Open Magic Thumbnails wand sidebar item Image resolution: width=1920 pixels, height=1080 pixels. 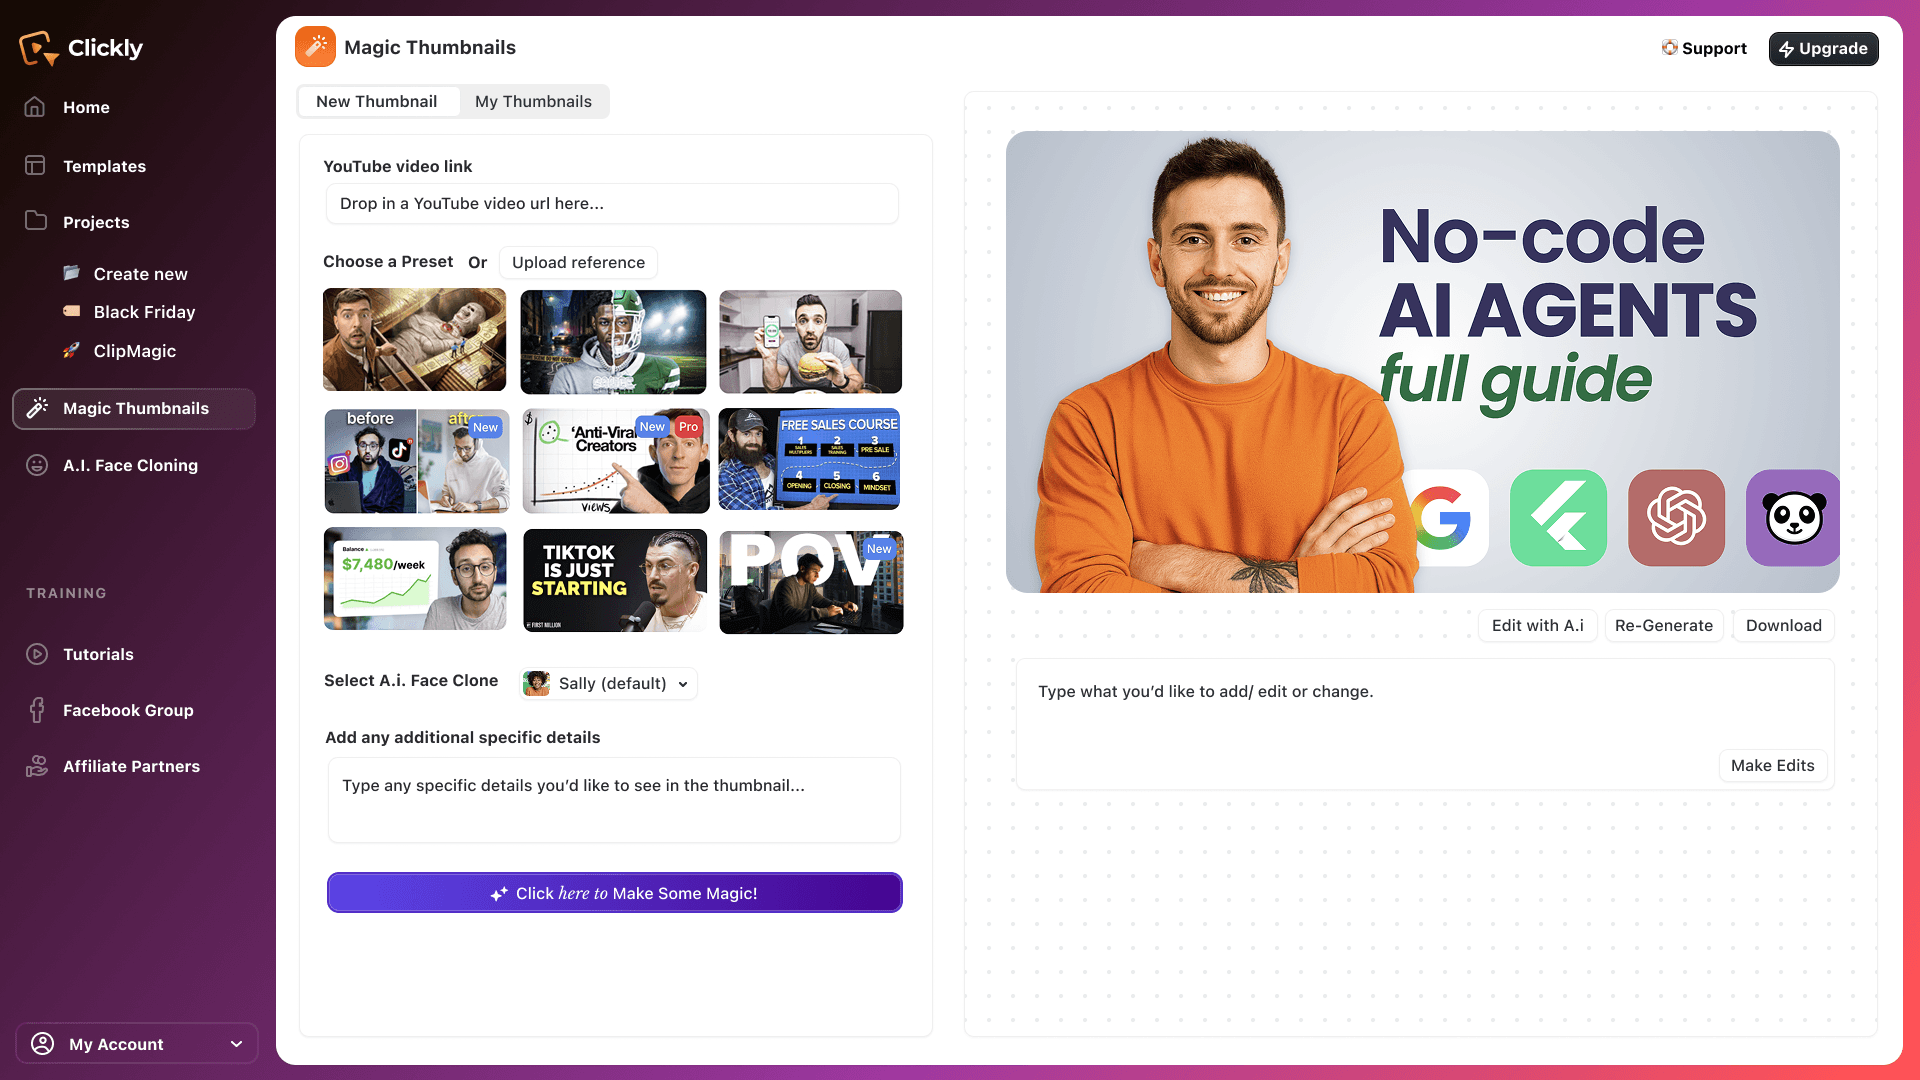coord(134,408)
